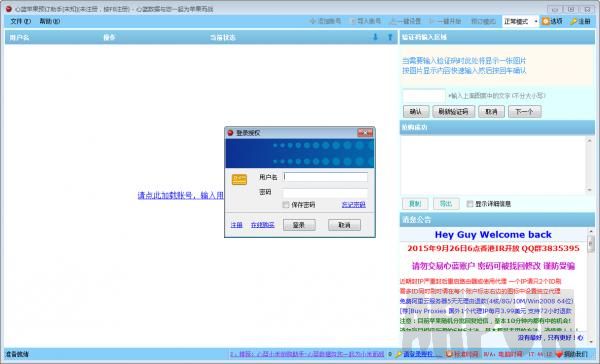Viewport: 600px width, 364px height.
Task: Toggle the 显示详细信息 checkbox
Action: (470, 204)
